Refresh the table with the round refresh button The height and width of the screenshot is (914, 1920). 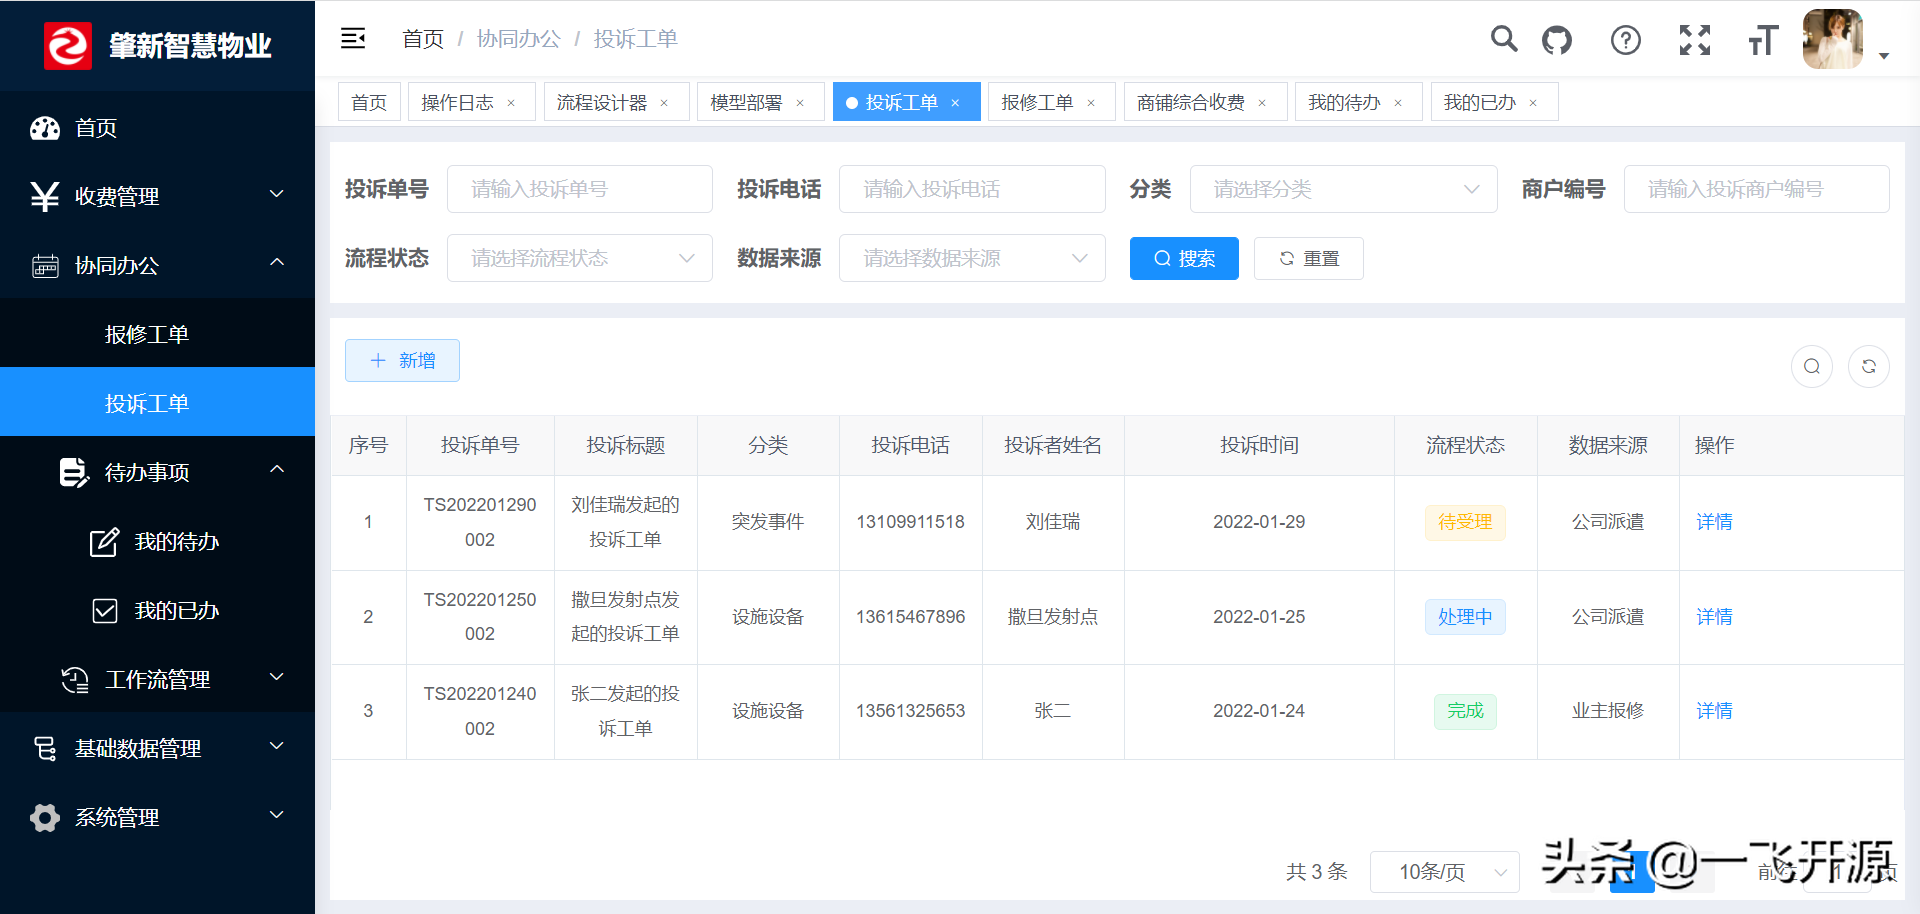click(1869, 366)
